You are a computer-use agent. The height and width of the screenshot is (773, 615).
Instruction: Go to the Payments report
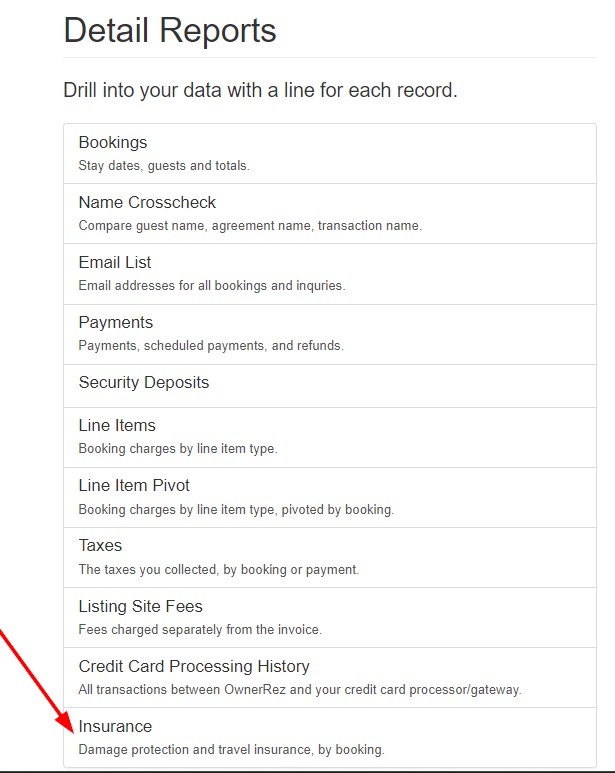point(116,323)
